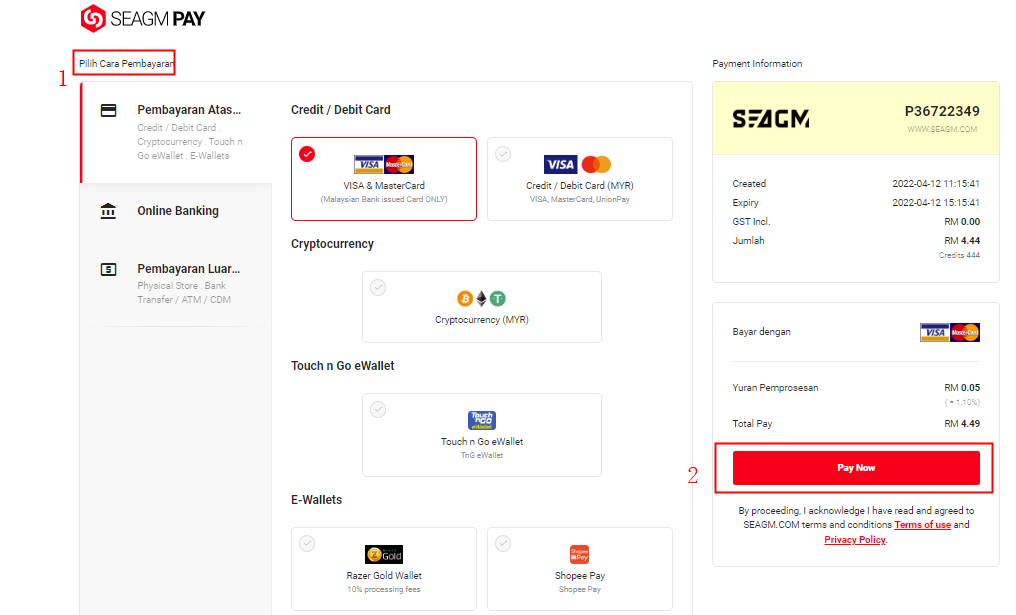Click the Expiry date 2022-04-12 15:15:41

click(936, 203)
